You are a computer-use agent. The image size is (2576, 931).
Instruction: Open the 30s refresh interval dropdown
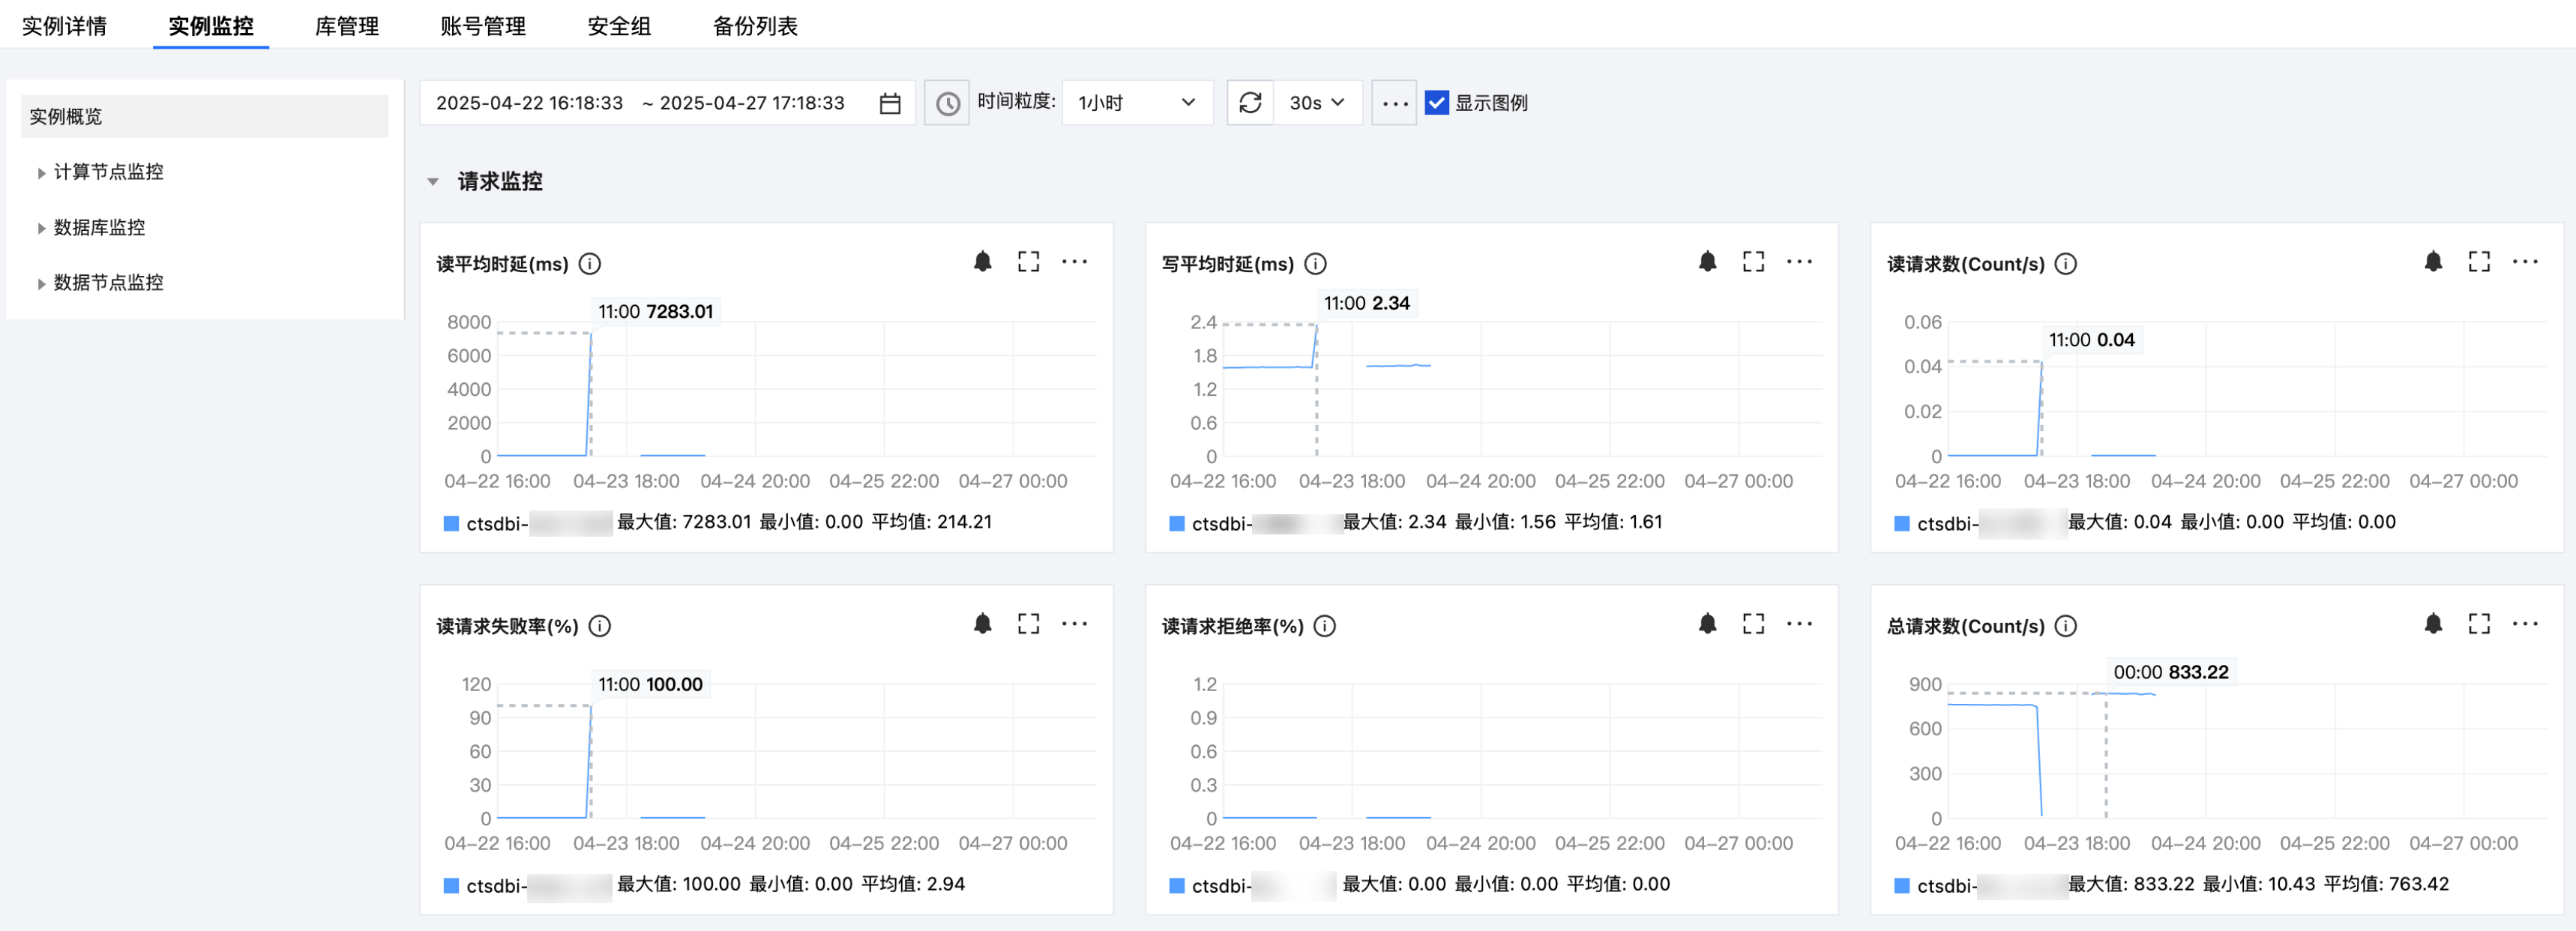coord(1316,103)
